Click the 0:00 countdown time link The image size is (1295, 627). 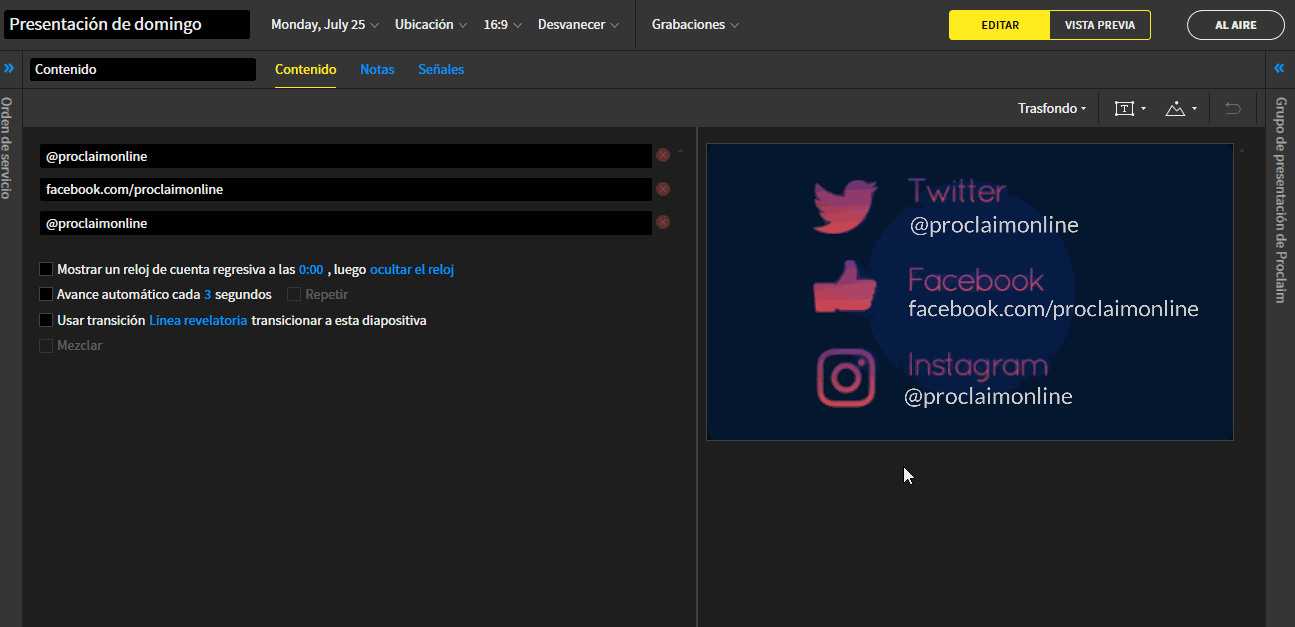tap(311, 269)
